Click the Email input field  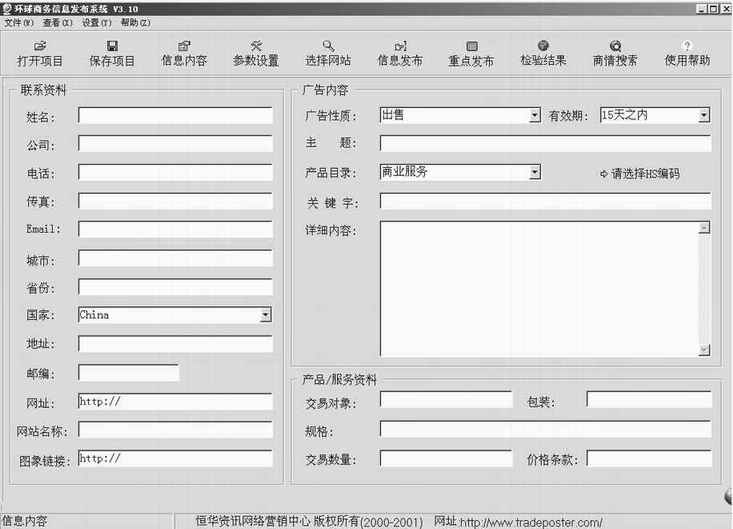175,229
